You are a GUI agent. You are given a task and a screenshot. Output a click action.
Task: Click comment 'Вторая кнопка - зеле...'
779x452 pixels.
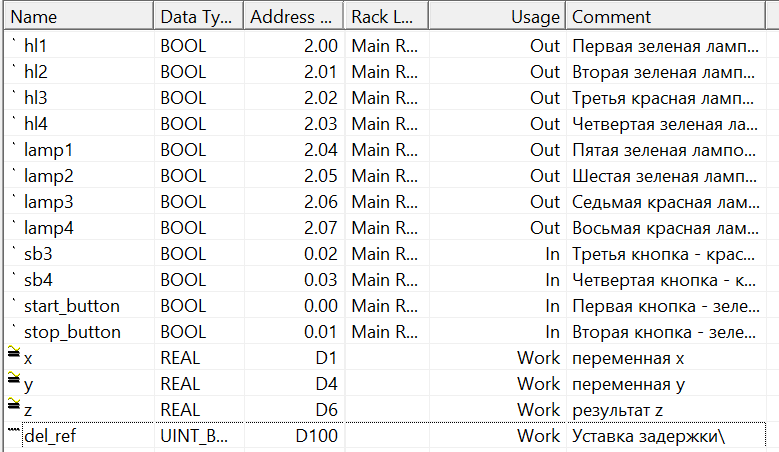(664, 332)
